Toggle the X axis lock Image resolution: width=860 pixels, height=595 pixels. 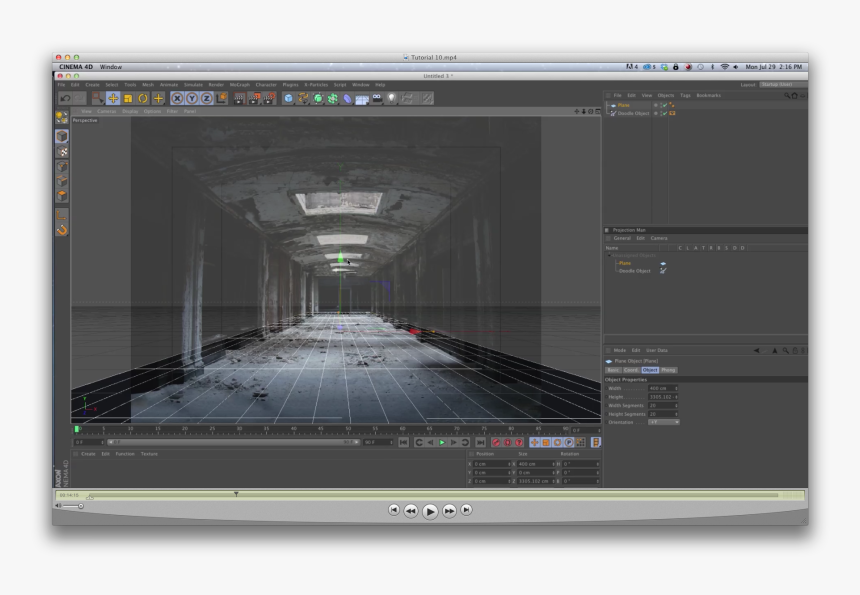(177, 98)
